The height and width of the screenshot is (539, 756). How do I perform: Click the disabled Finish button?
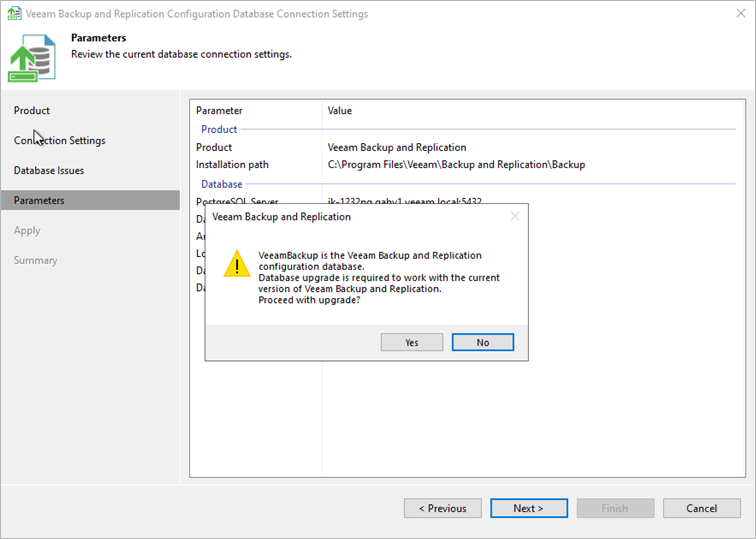(x=615, y=508)
